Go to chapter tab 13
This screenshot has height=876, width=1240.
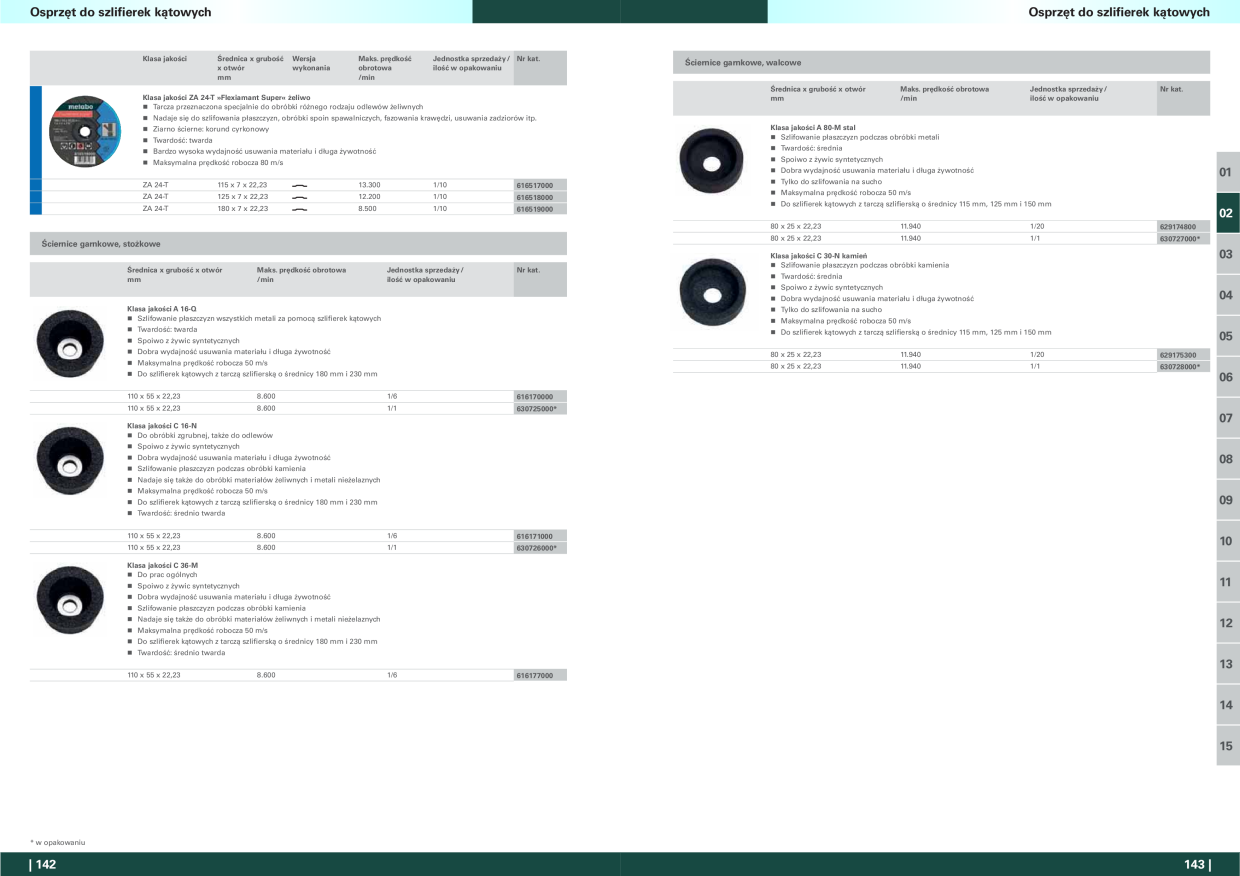(1227, 664)
